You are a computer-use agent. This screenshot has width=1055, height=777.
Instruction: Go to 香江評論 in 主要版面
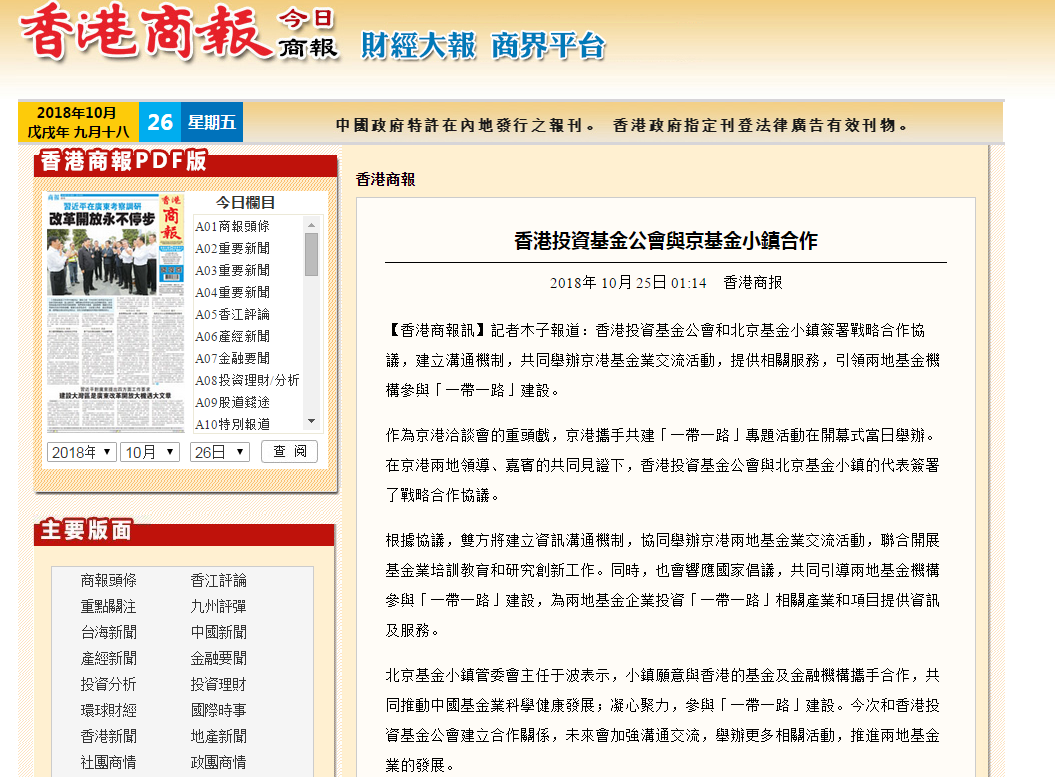tap(218, 581)
